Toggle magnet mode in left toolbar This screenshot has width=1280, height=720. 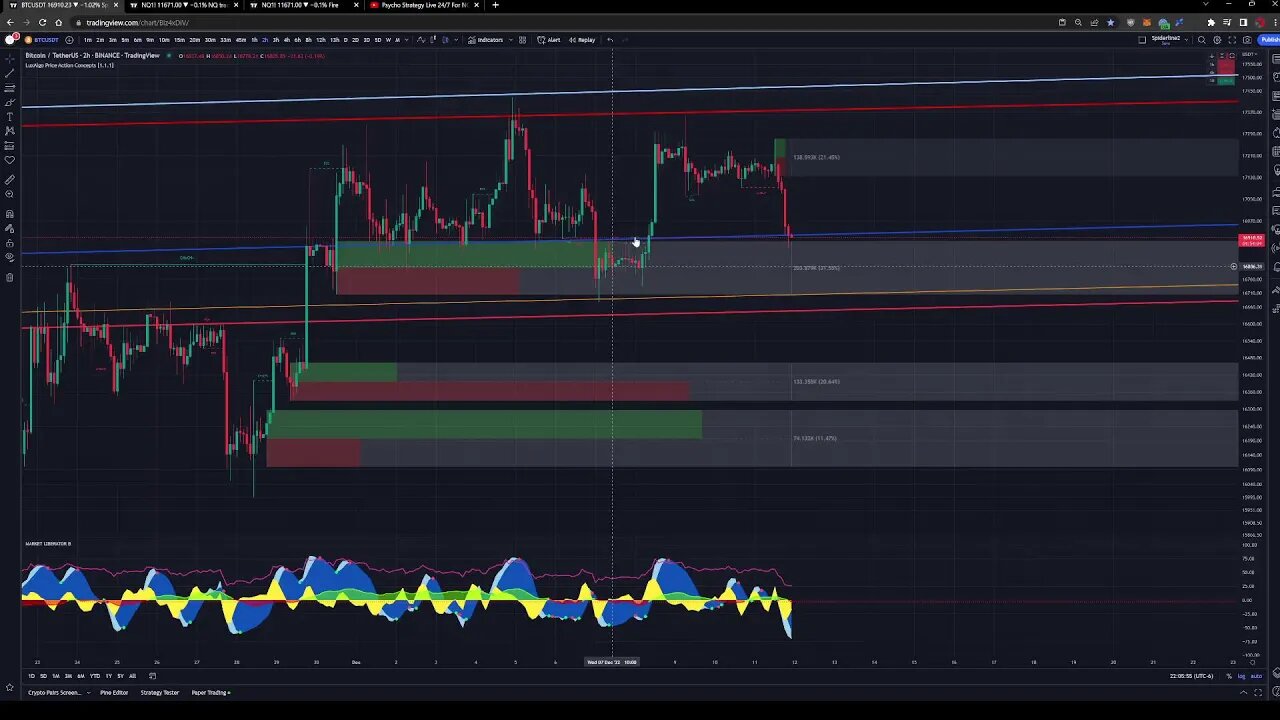(10, 213)
